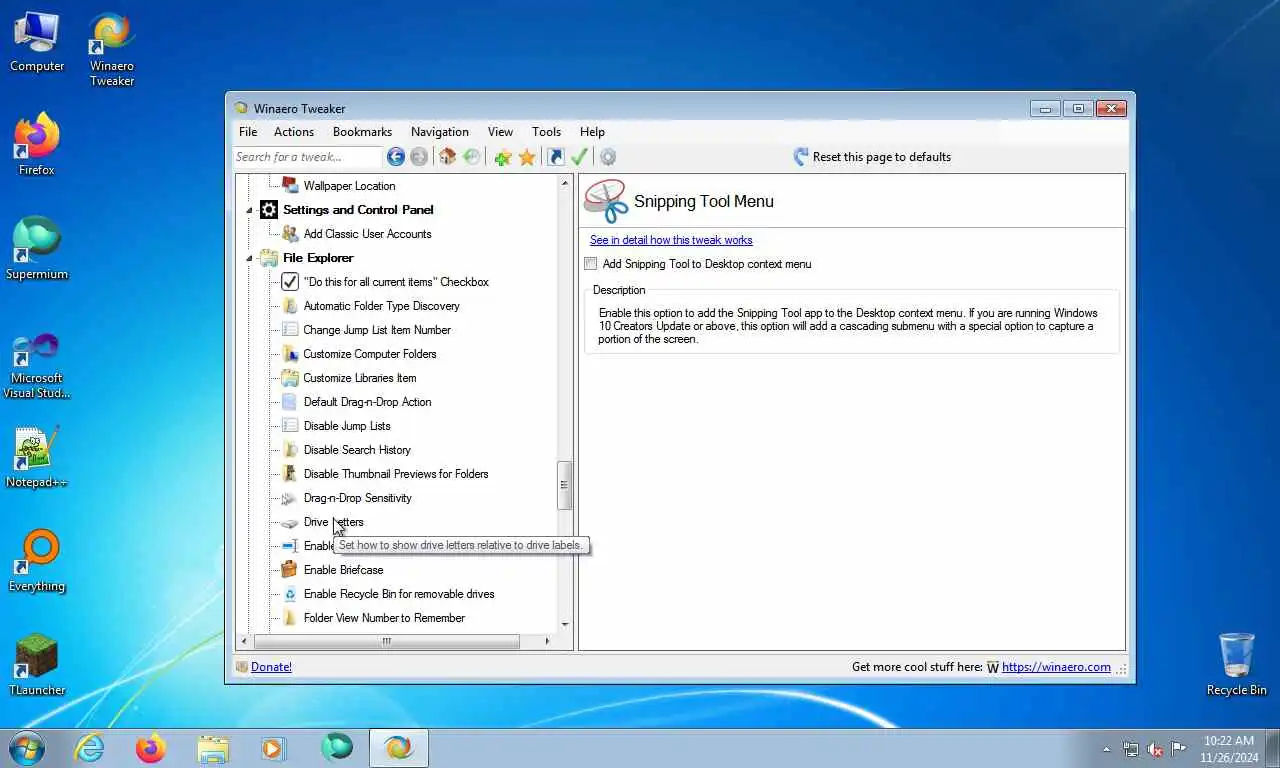
Task: Open TLauncher desktop shortcut
Action: point(37,665)
